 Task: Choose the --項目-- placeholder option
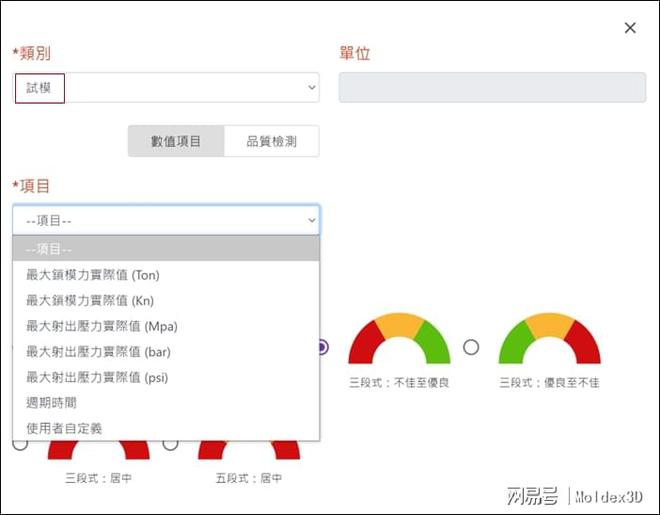[166, 249]
